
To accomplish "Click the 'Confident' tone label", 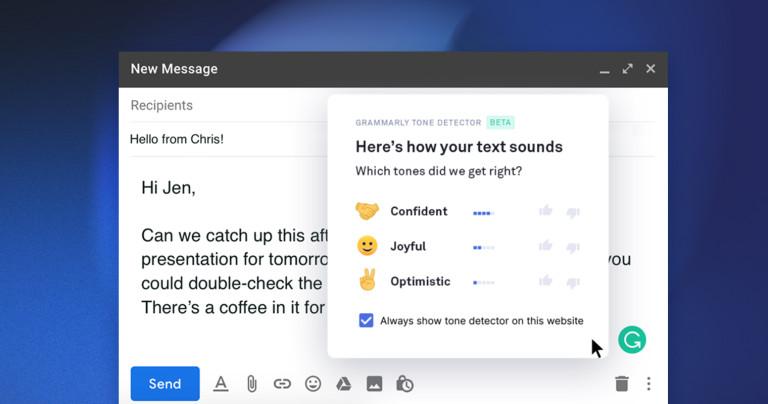I will pos(419,211).
